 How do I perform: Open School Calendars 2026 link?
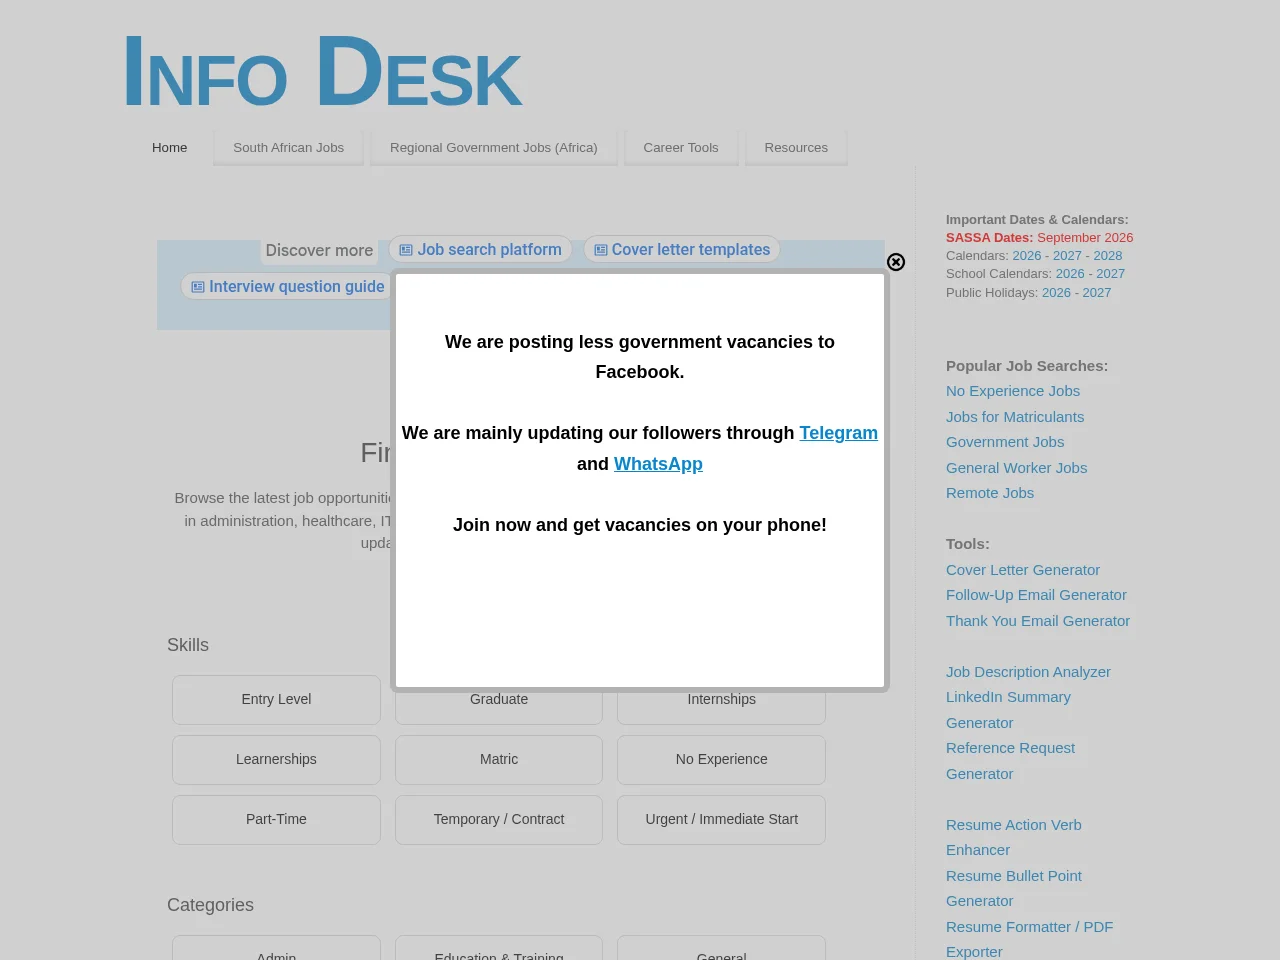(1070, 274)
